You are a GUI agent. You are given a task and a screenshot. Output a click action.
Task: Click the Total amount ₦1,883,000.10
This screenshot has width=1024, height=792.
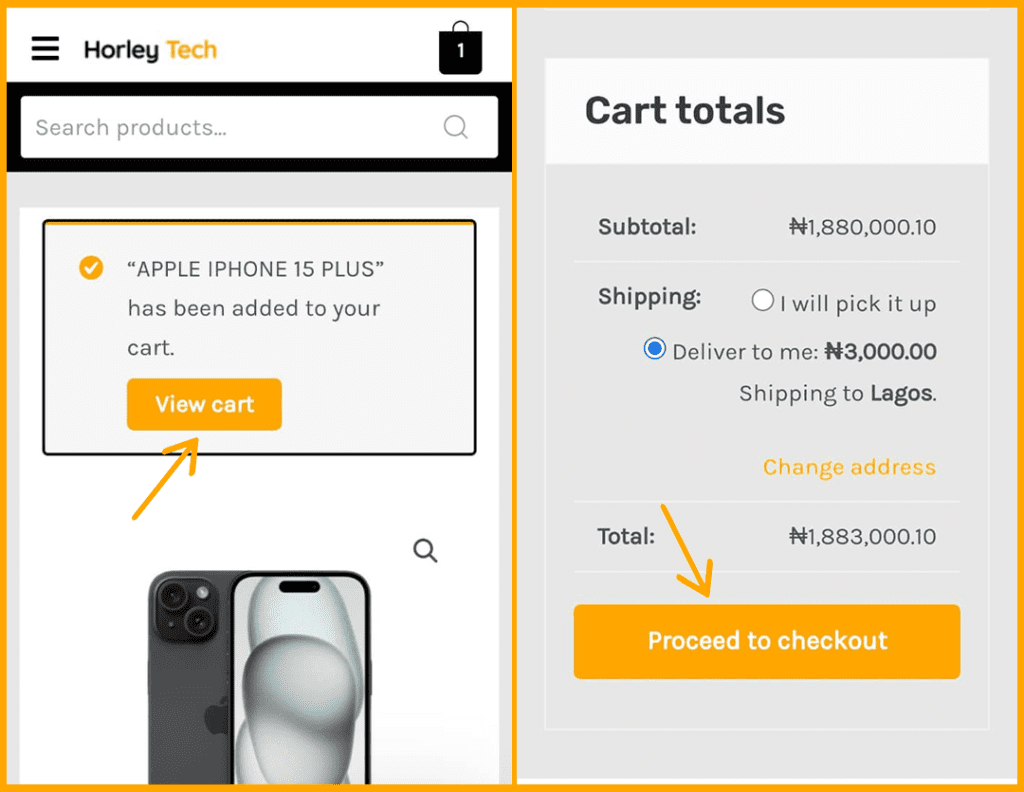pyautogui.click(x=861, y=537)
